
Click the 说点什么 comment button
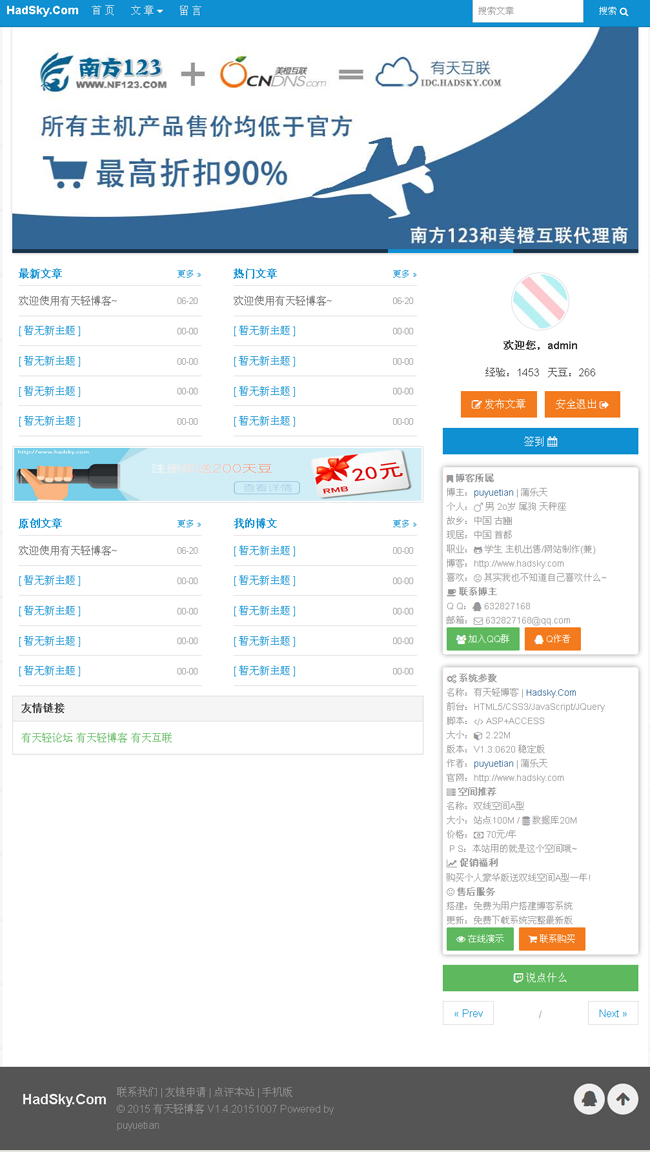[x=540, y=978]
